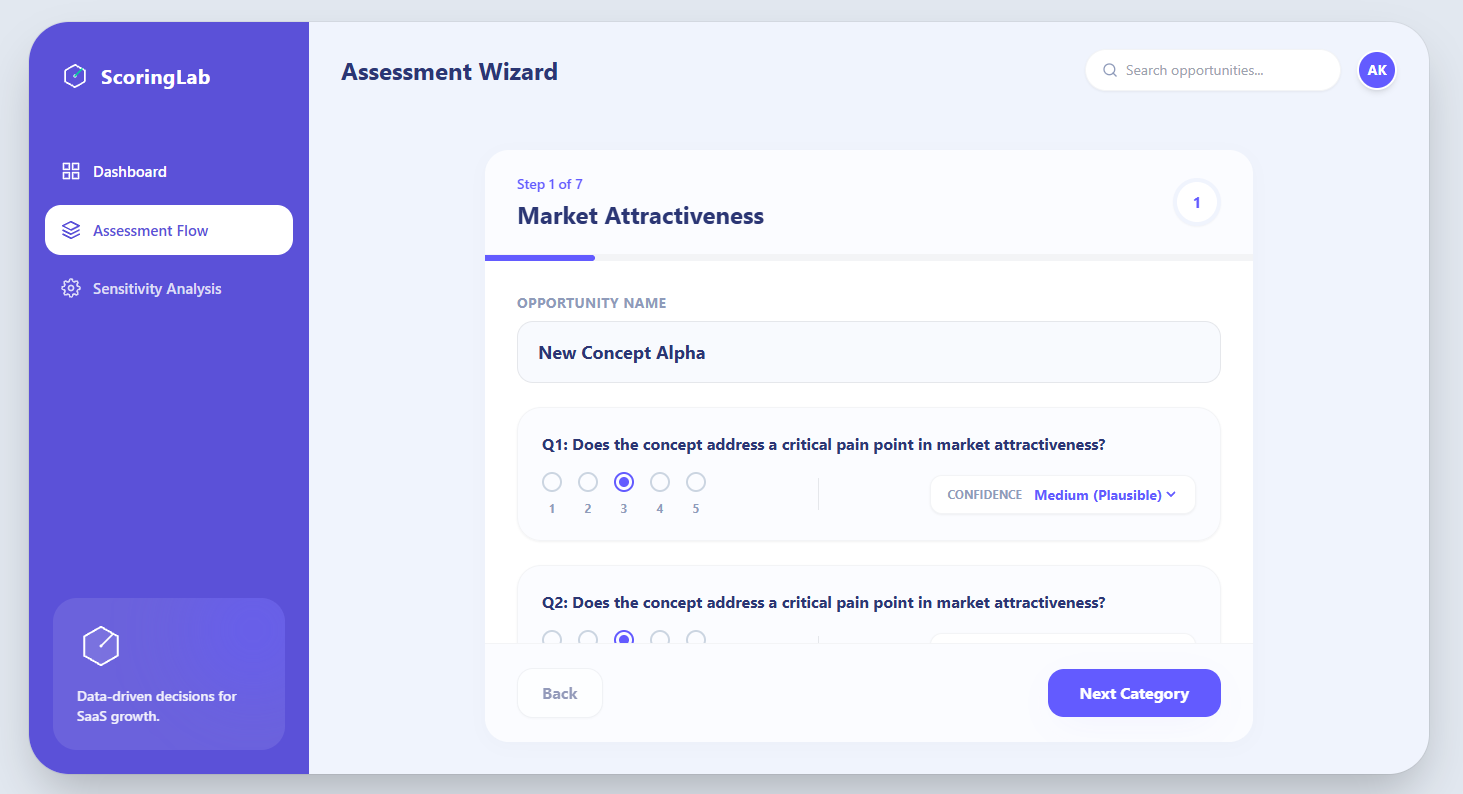The width and height of the screenshot is (1463, 794).
Task: Choose rating 4 for Q1
Action: (660, 482)
